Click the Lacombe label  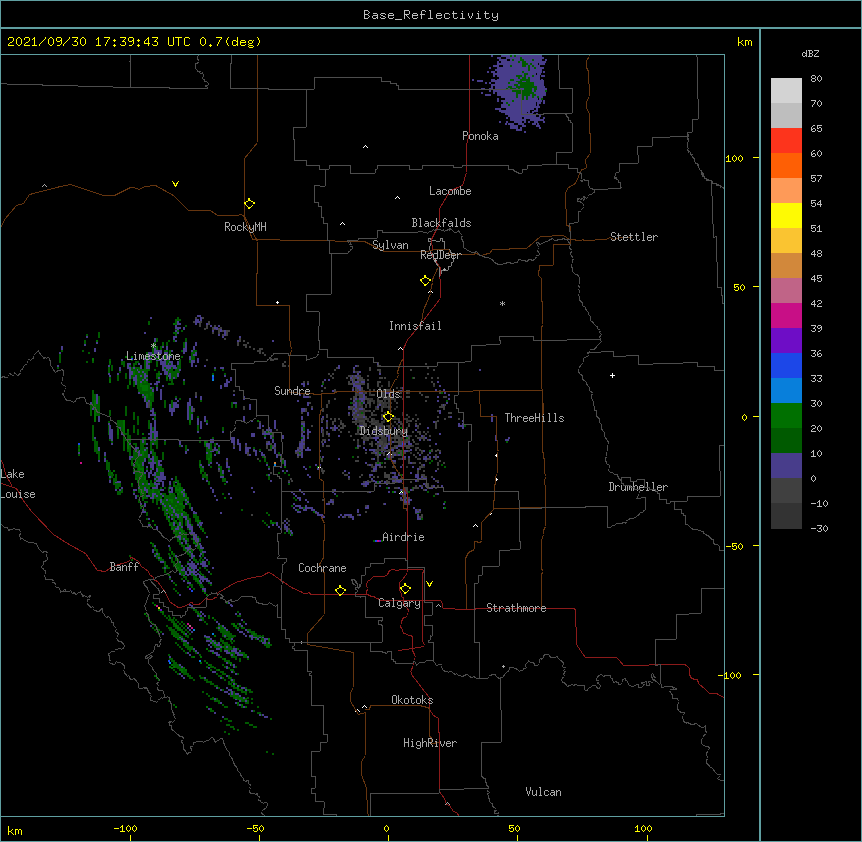coord(450,191)
